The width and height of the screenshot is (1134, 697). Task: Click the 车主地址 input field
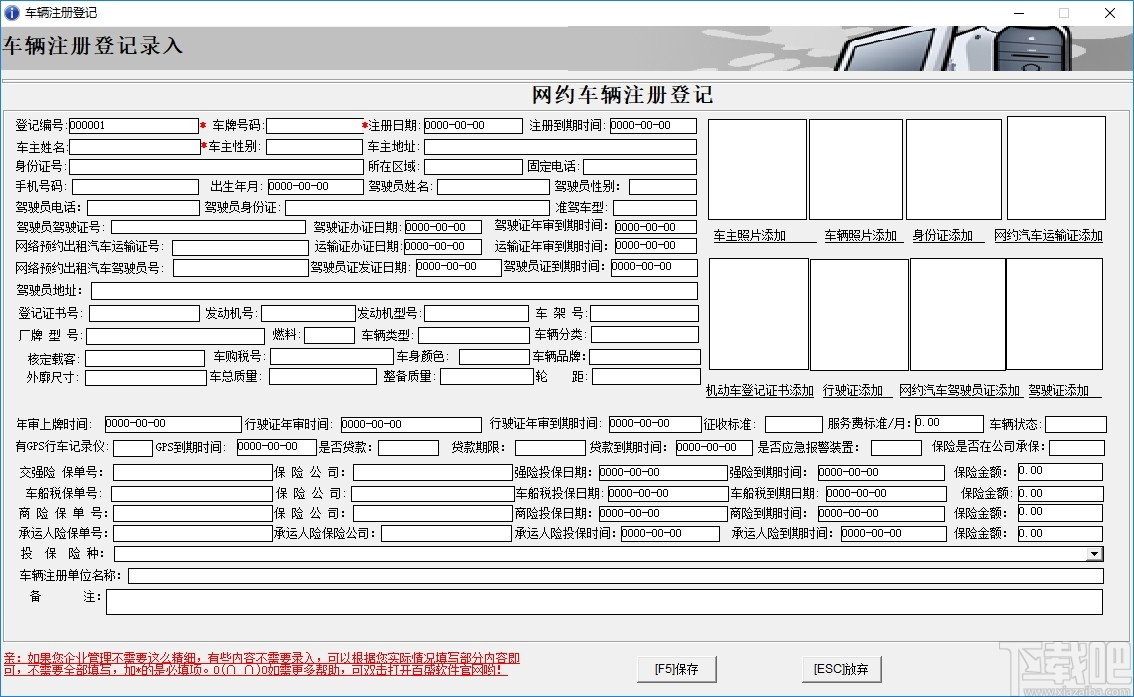coord(560,147)
